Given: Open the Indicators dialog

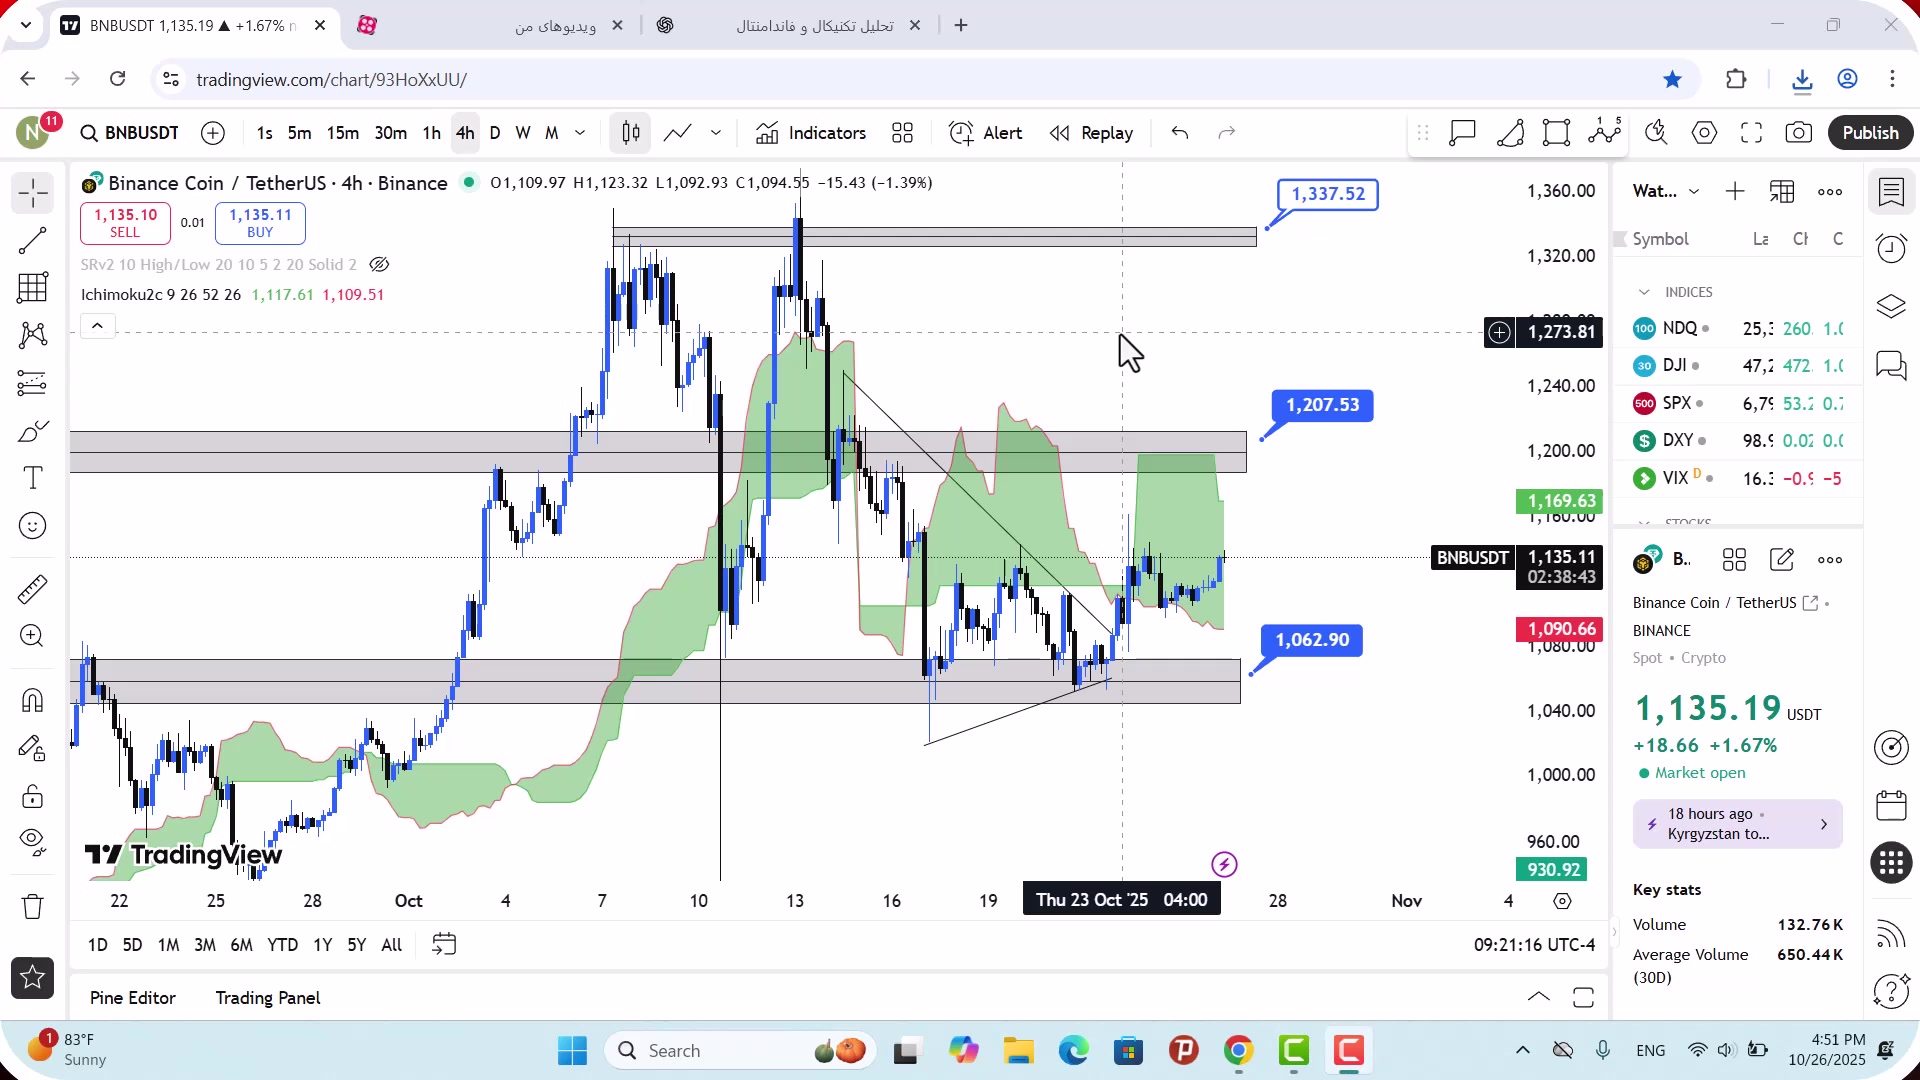Looking at the screenshot, I should (811, 133).
